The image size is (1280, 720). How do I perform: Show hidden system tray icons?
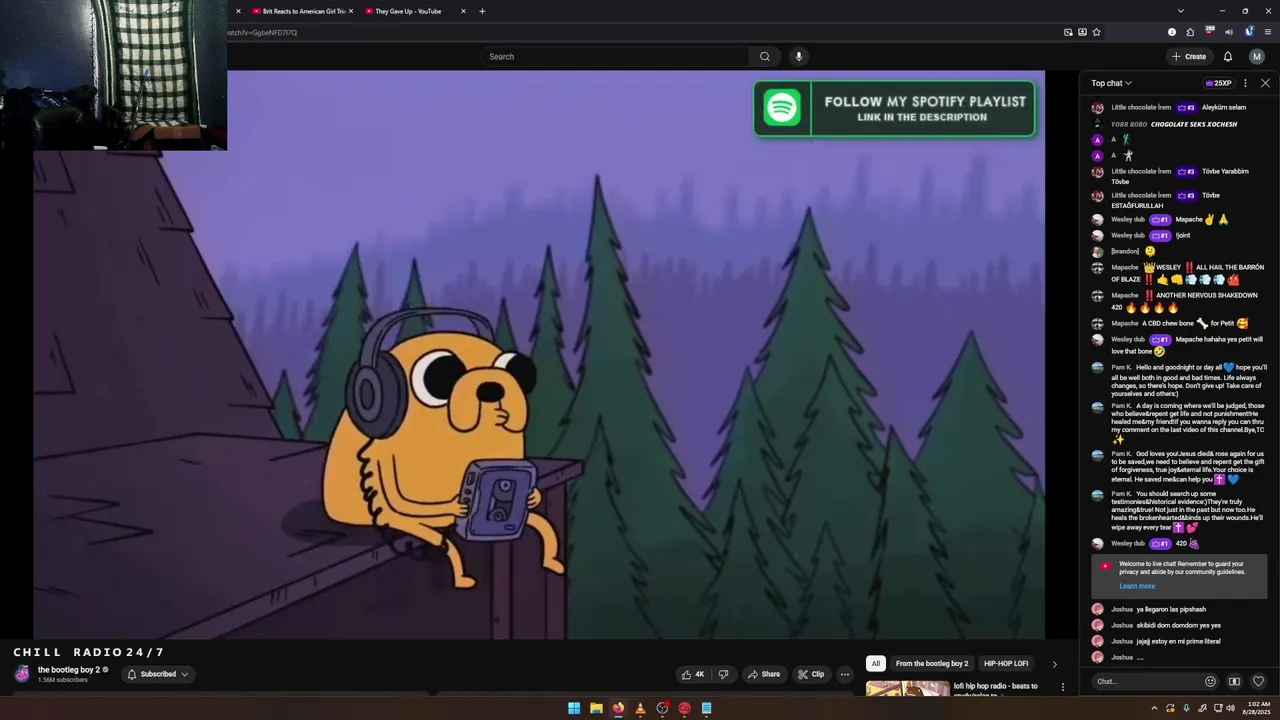coord(1154,708)
